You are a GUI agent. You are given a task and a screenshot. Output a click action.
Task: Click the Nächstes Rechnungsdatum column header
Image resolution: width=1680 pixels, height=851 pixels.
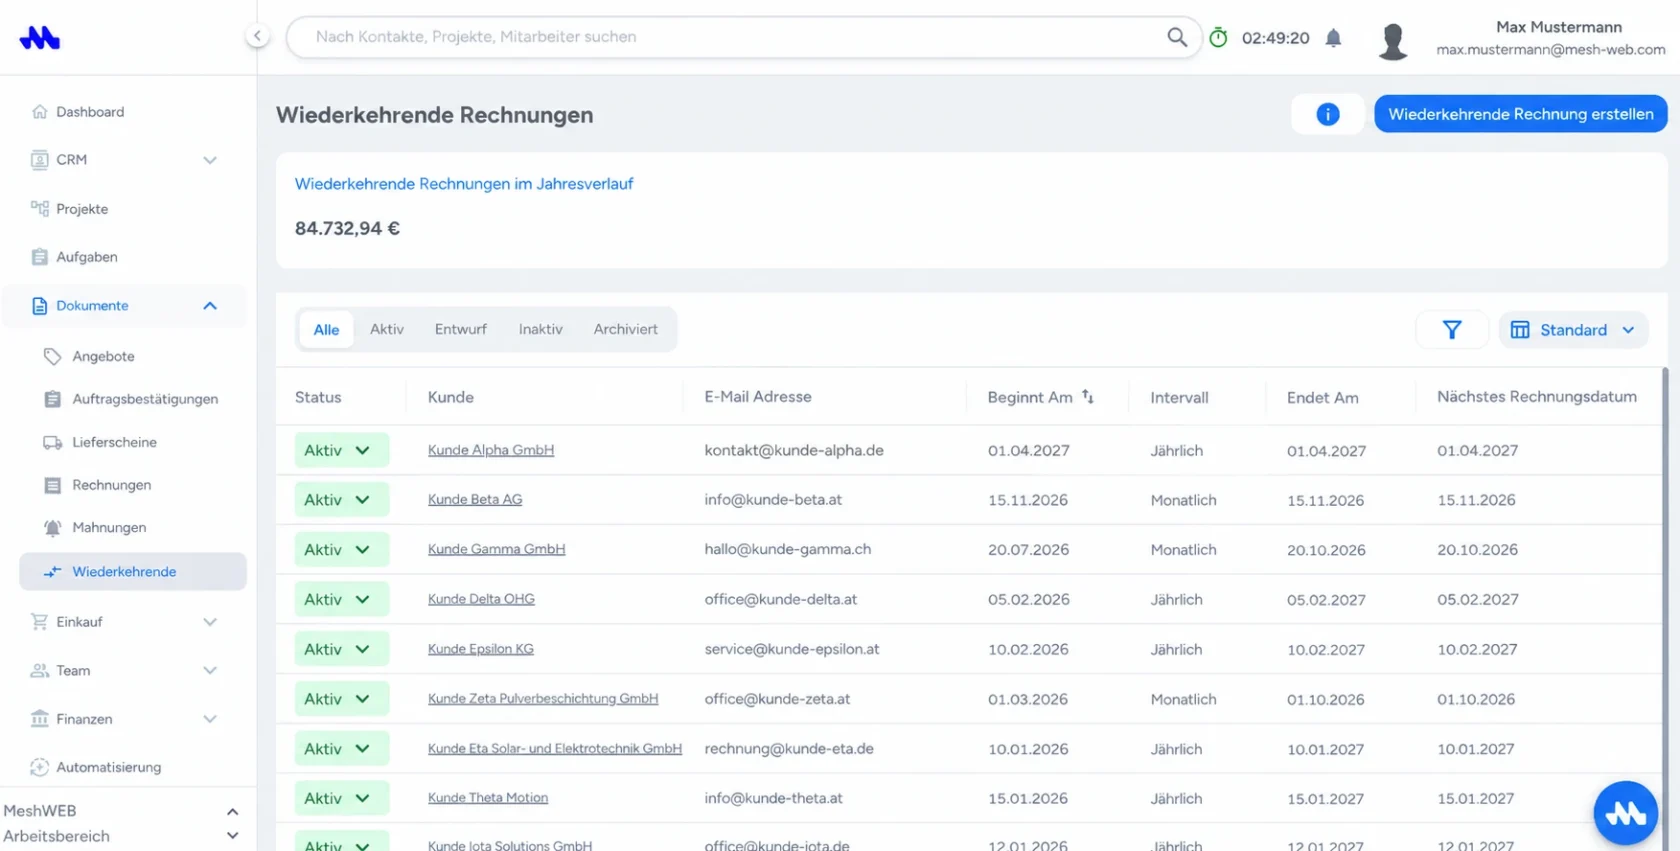pyautogui.click(x=1537, y=397)
